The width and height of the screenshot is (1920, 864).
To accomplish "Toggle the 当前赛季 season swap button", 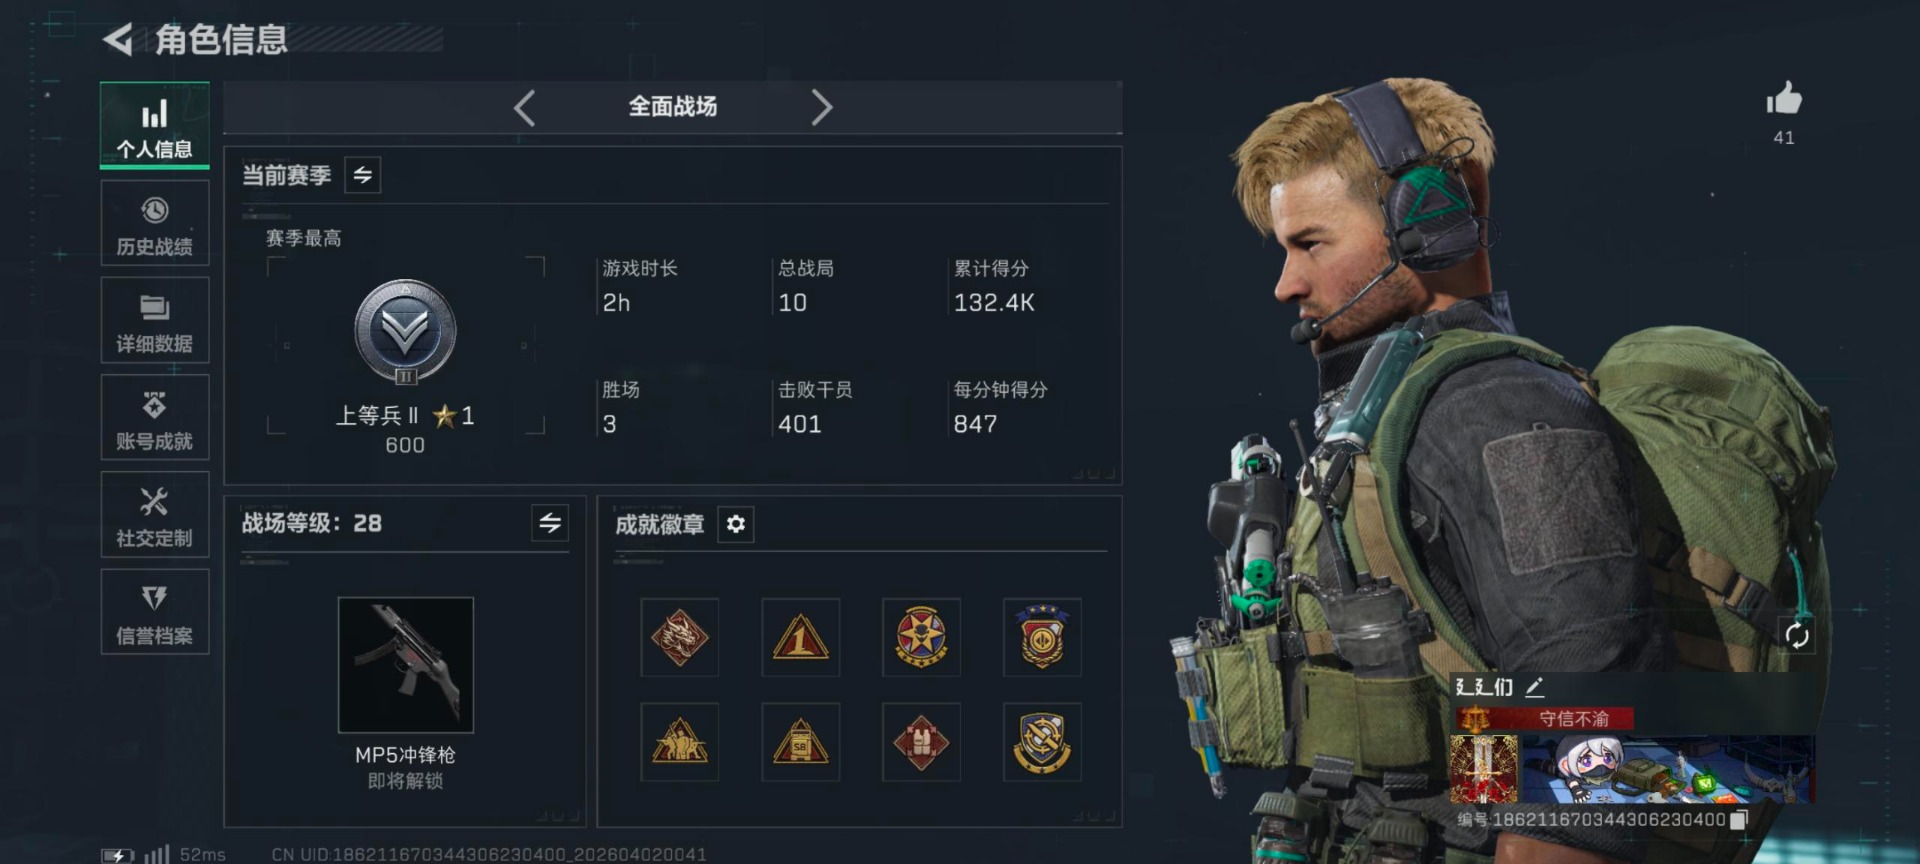I will tap(363, 175).
